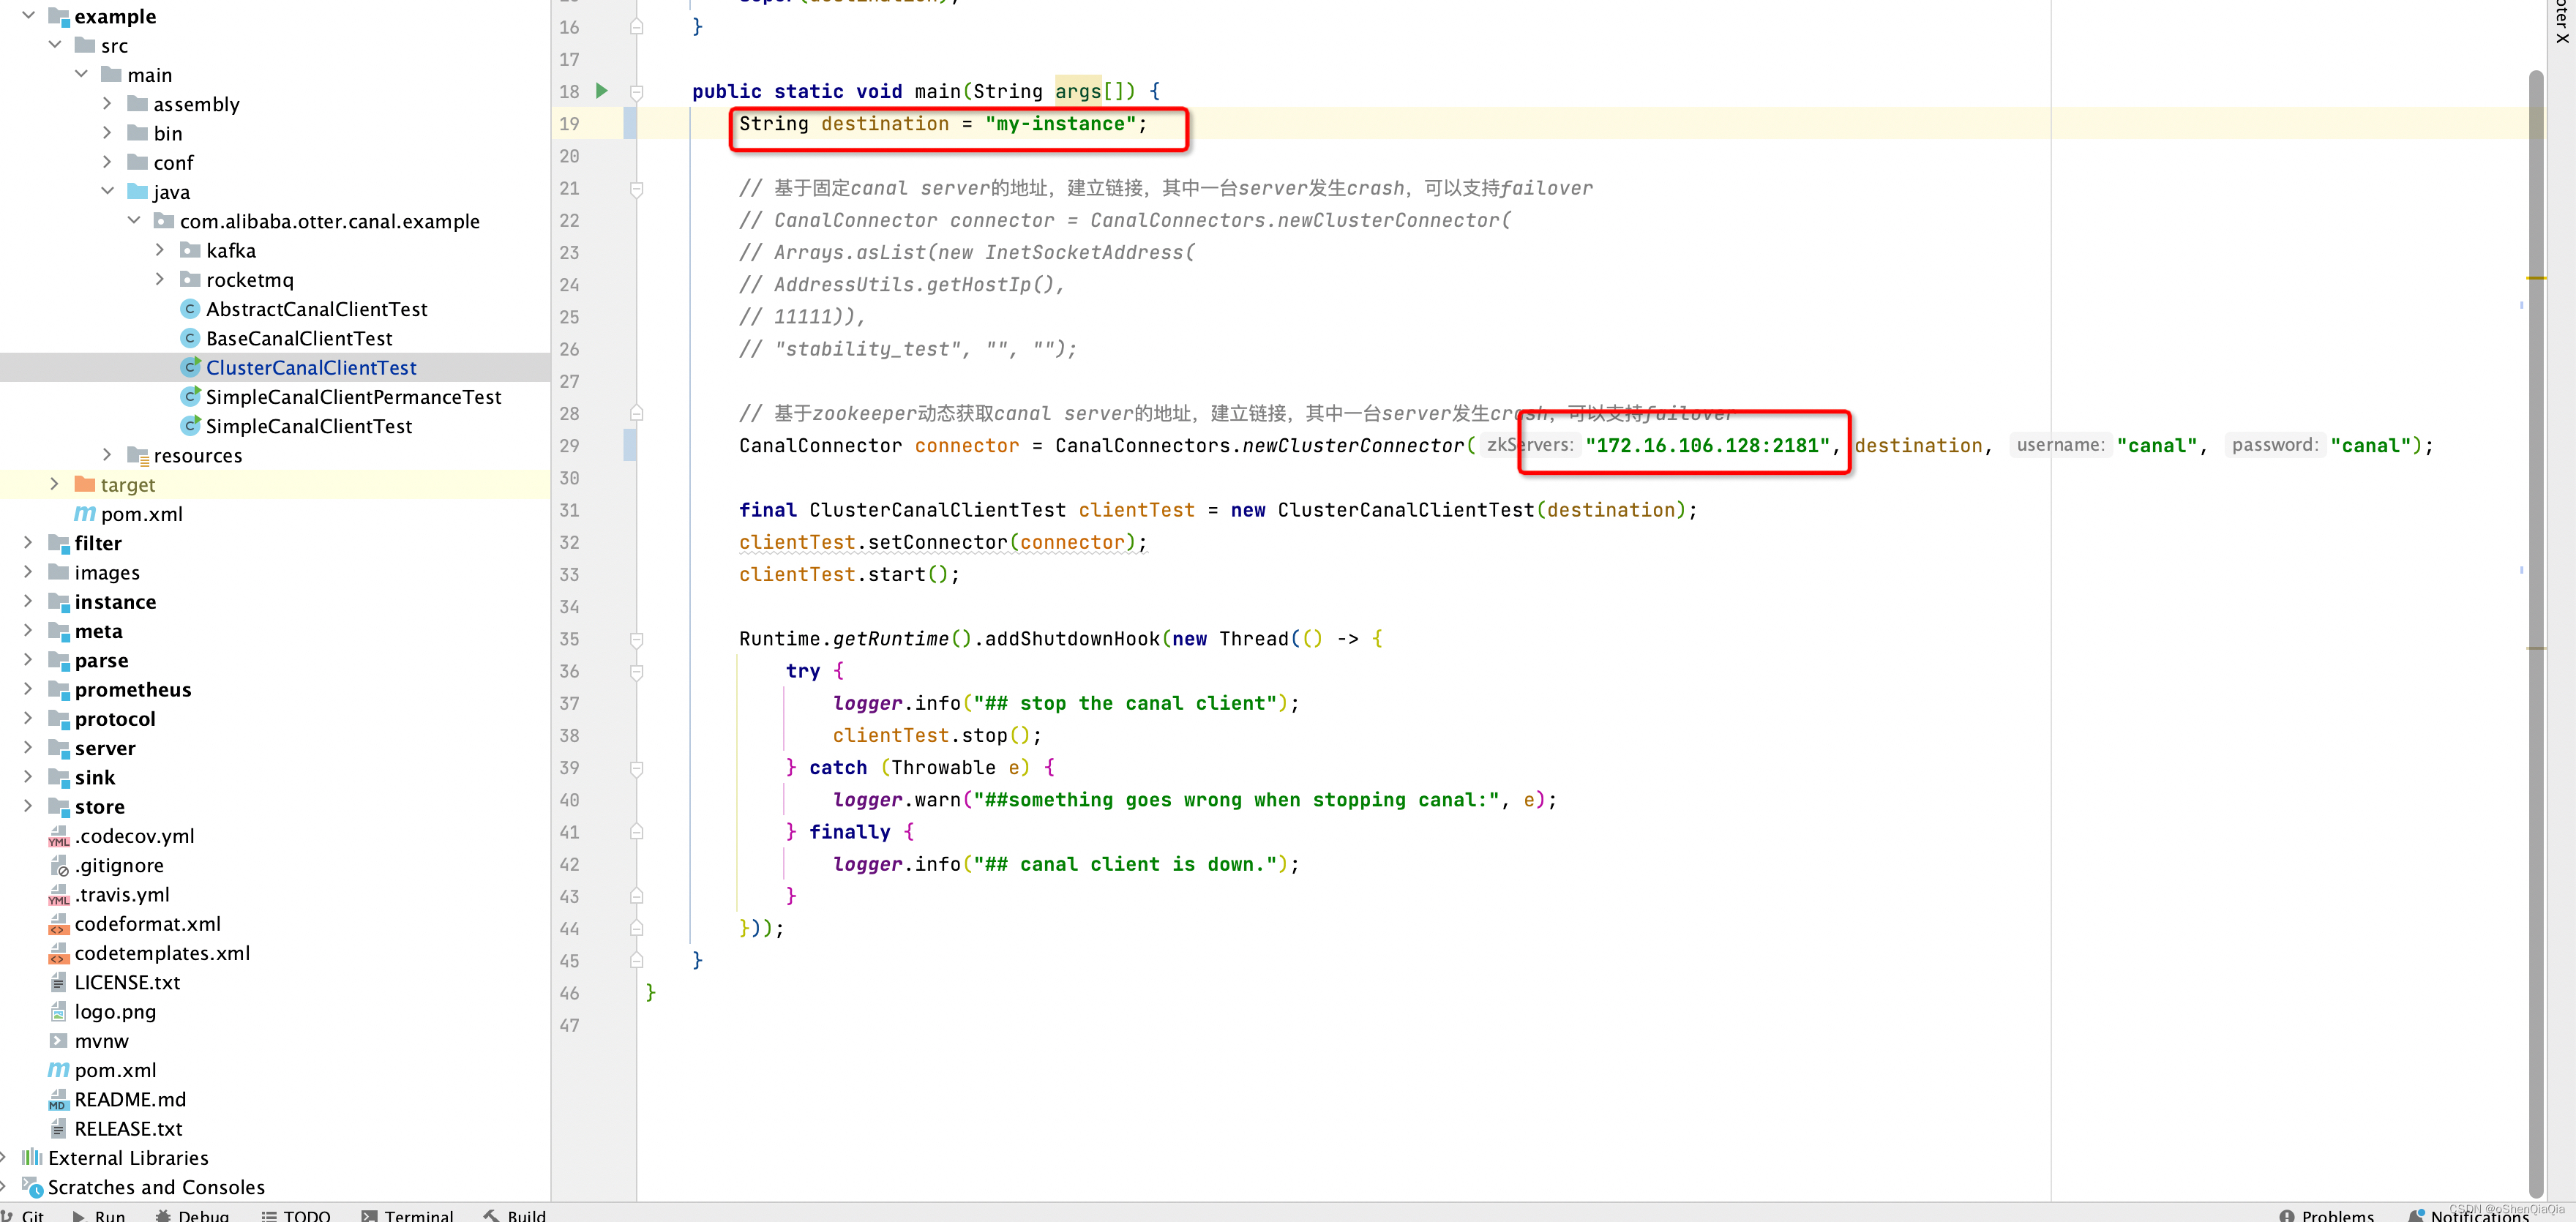
Task: Expand the kafka package
Action: click(x=160, y=251)
